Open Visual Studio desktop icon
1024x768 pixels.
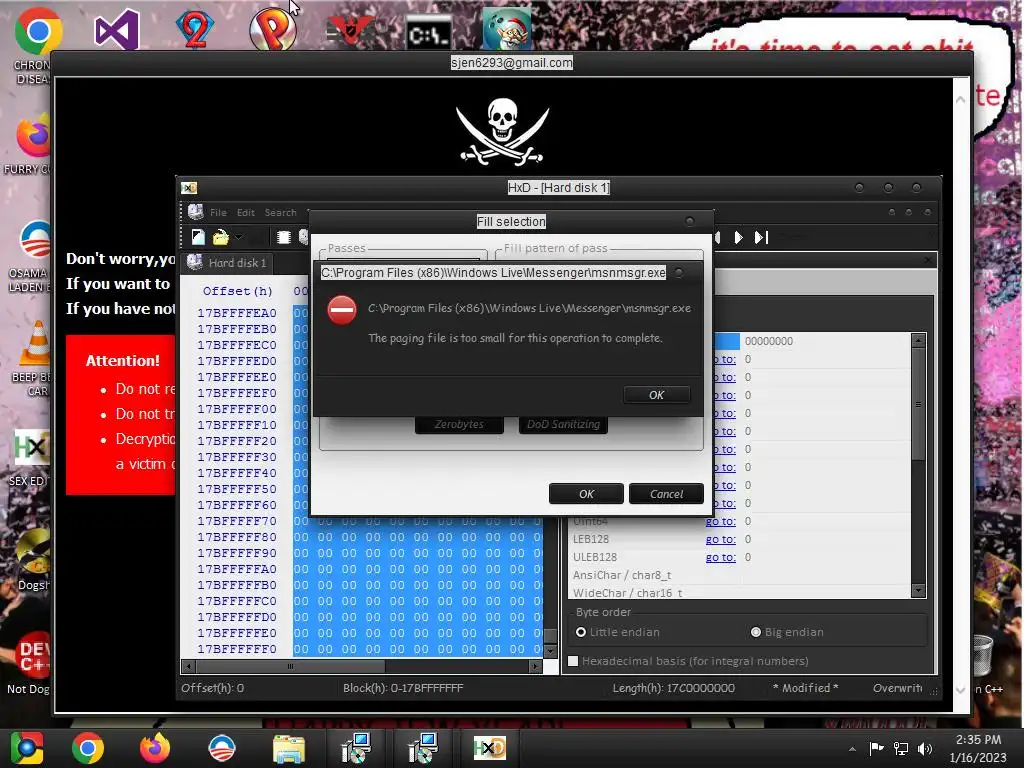116,30
